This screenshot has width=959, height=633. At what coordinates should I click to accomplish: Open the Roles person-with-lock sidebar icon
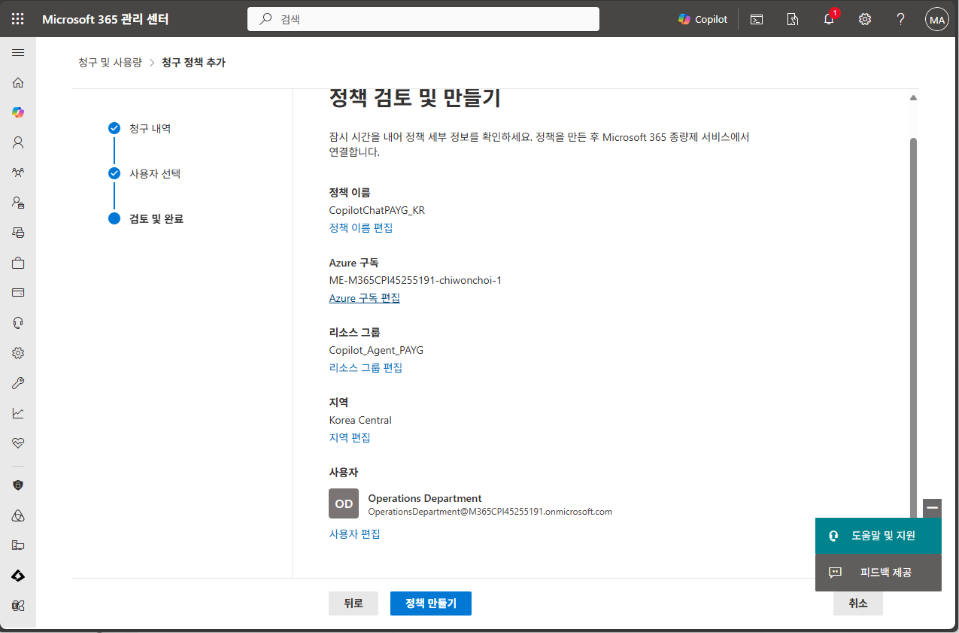[18, 202]
